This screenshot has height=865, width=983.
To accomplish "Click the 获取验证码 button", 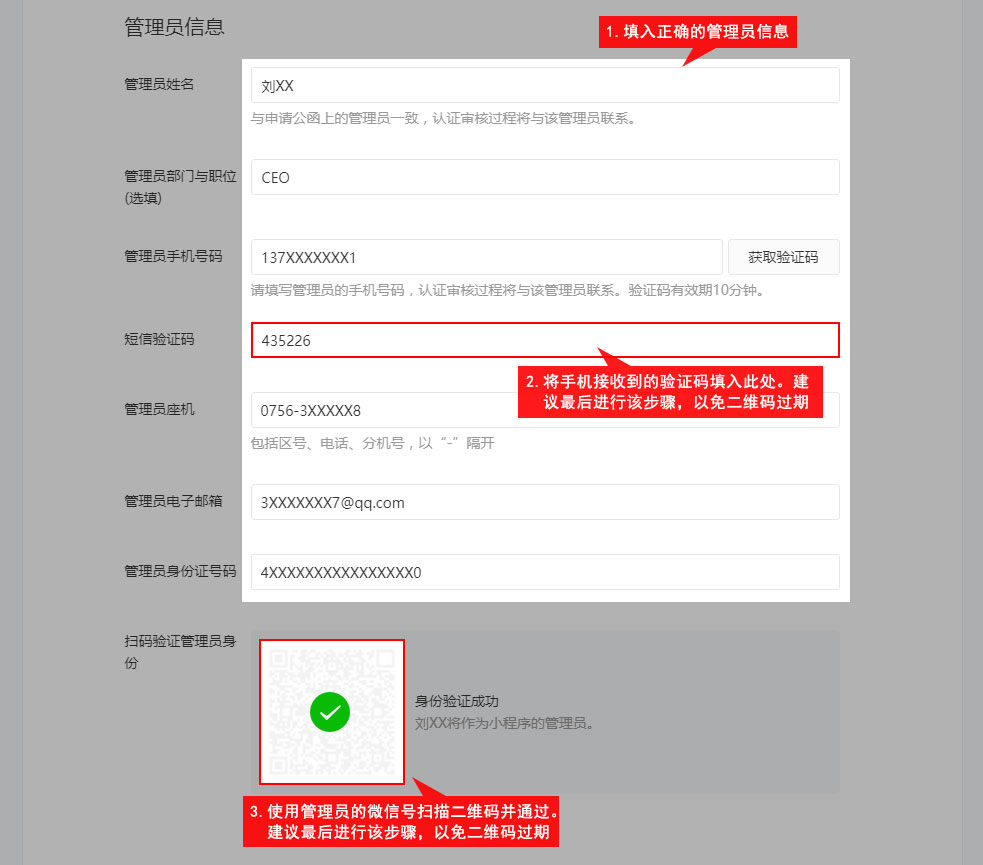I will click(784, 257).
